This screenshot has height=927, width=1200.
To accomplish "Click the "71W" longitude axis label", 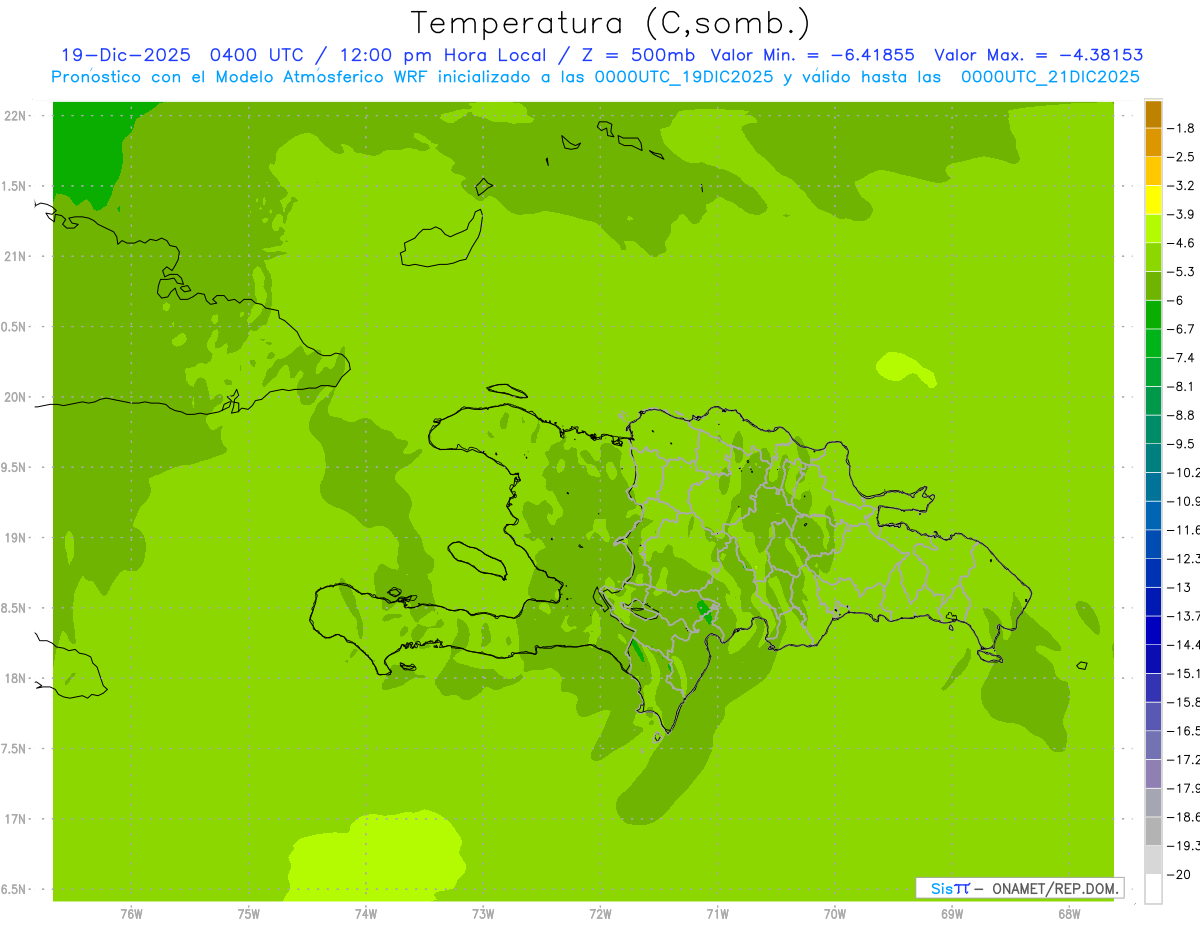I will [717, 914].
